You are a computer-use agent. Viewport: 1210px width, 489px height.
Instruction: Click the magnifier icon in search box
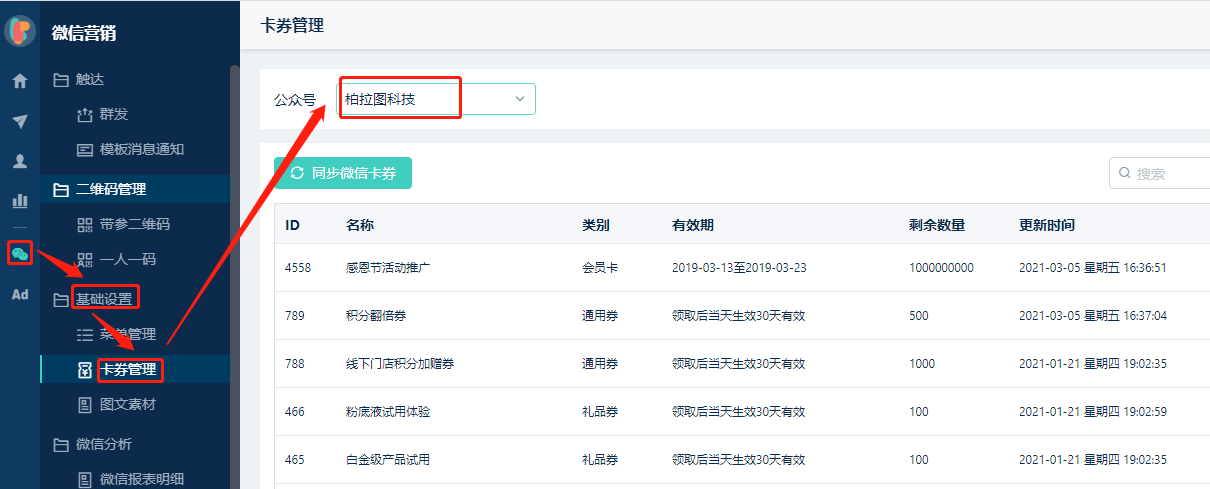[x=1124, y=173]
